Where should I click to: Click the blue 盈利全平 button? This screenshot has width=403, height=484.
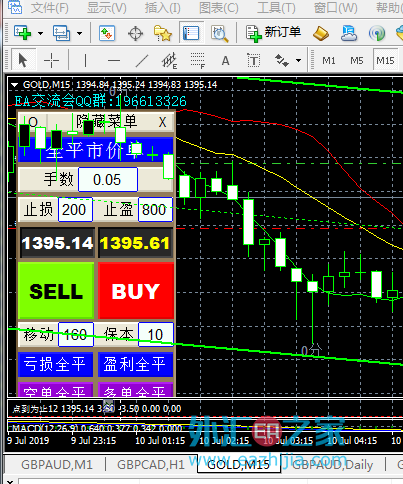(x=135, y=364)
